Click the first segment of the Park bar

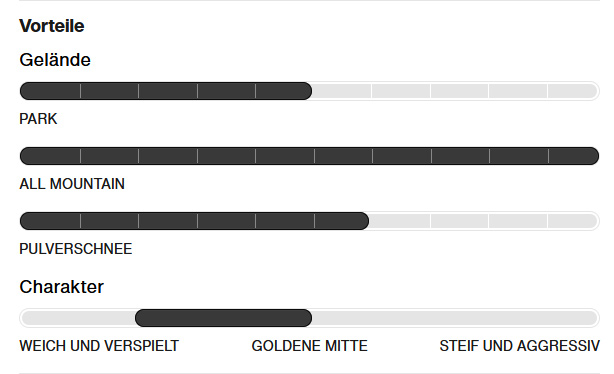[50, 91]
